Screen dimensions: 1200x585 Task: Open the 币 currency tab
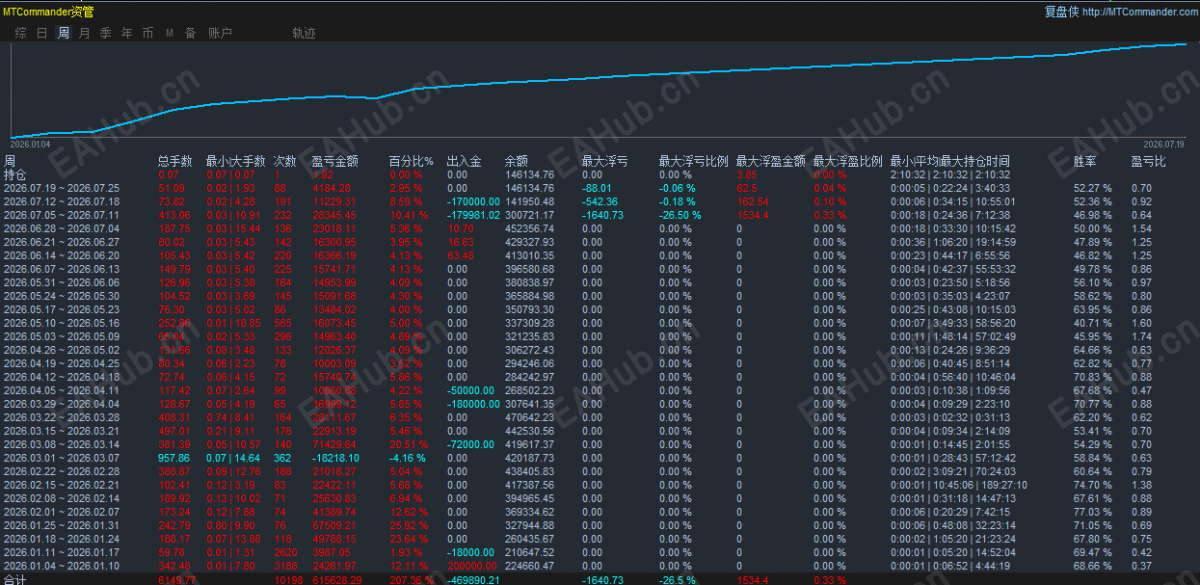147,33
